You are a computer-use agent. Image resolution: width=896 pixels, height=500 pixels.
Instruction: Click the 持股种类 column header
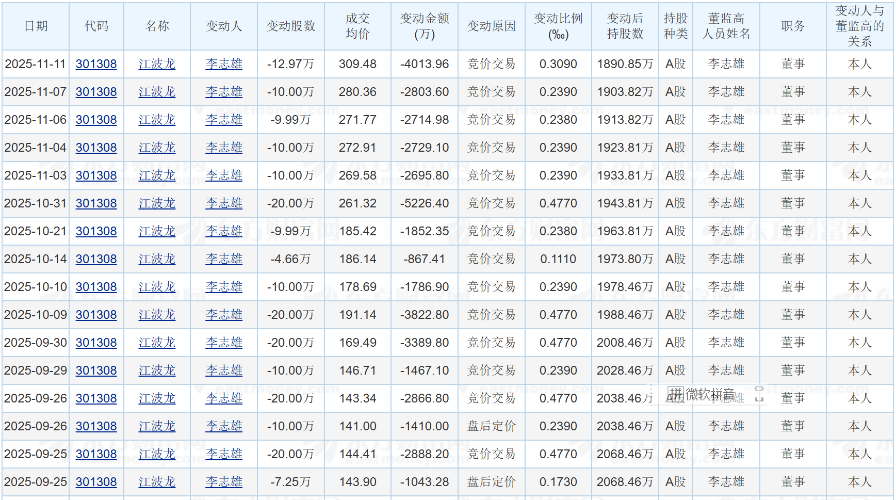pos(675,26)
